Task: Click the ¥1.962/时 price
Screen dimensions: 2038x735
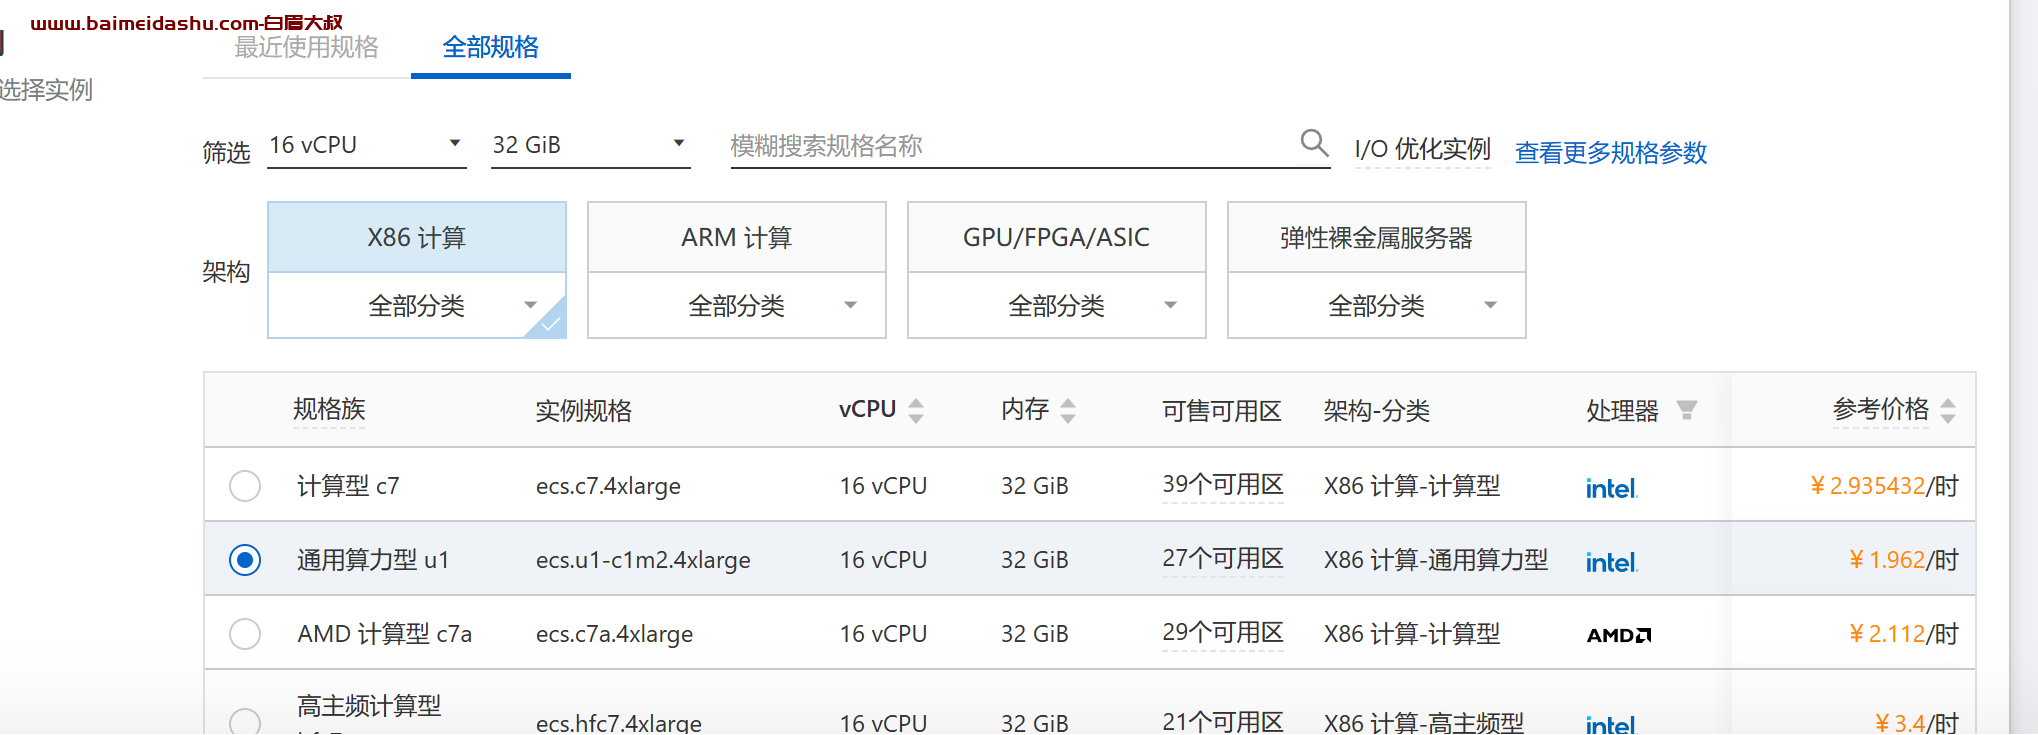Action: coord(1903,560)
